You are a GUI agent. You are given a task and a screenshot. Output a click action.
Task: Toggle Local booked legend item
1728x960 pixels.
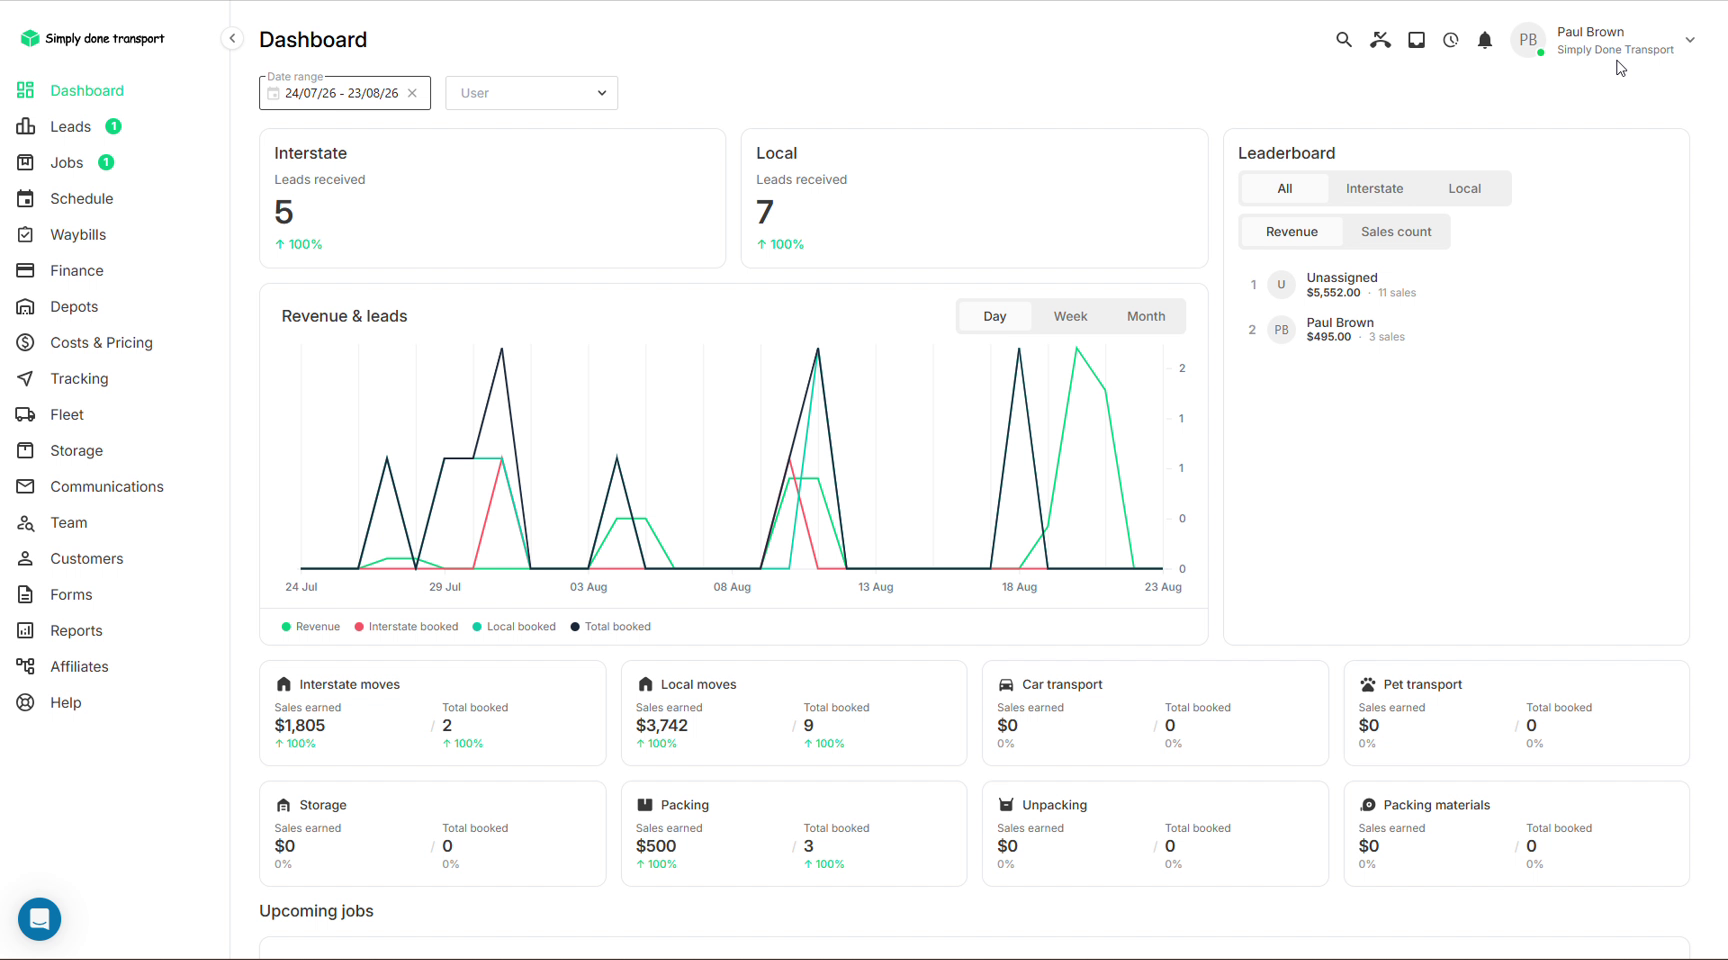[514, 627]
